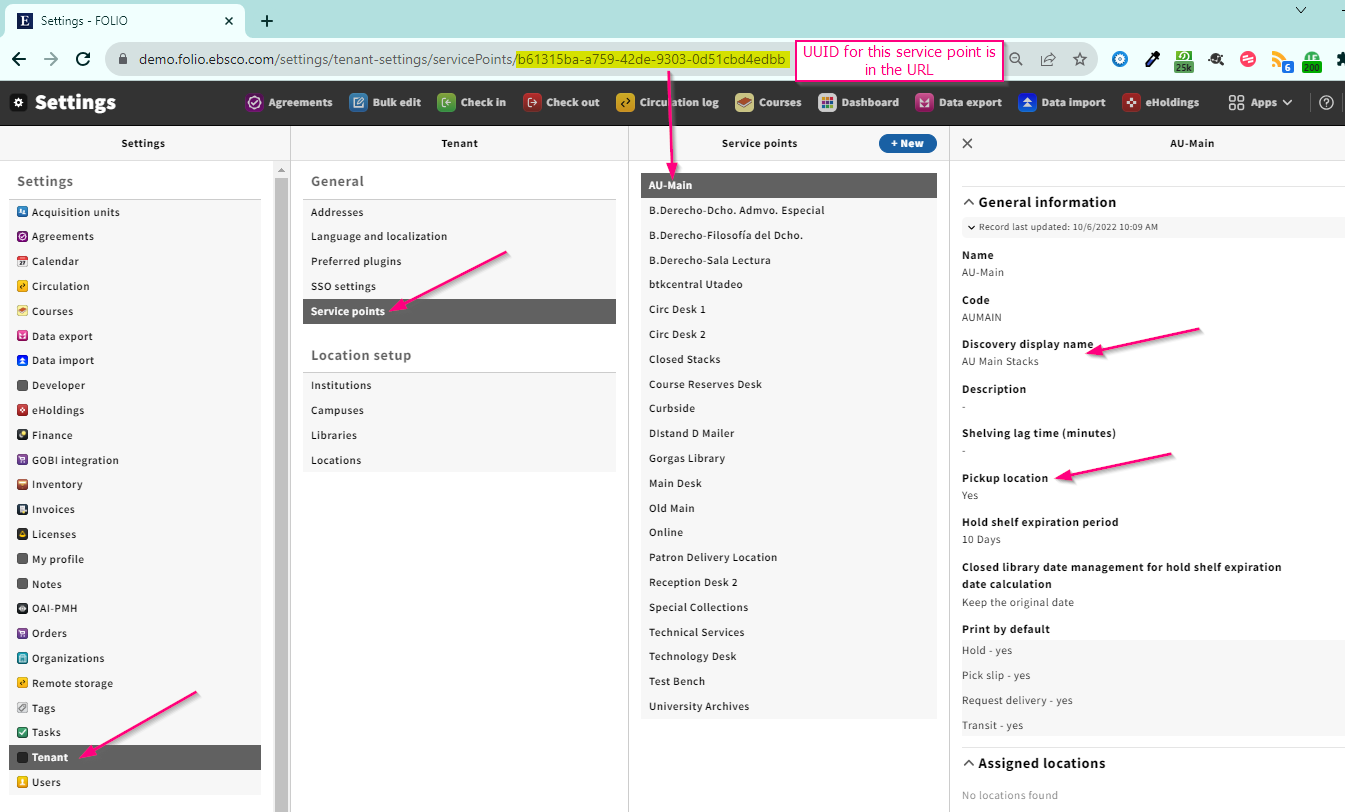Viewport: 1345px width, 812px height.
Task: Open the Courses app from the header
Action: tap(768, 102)
